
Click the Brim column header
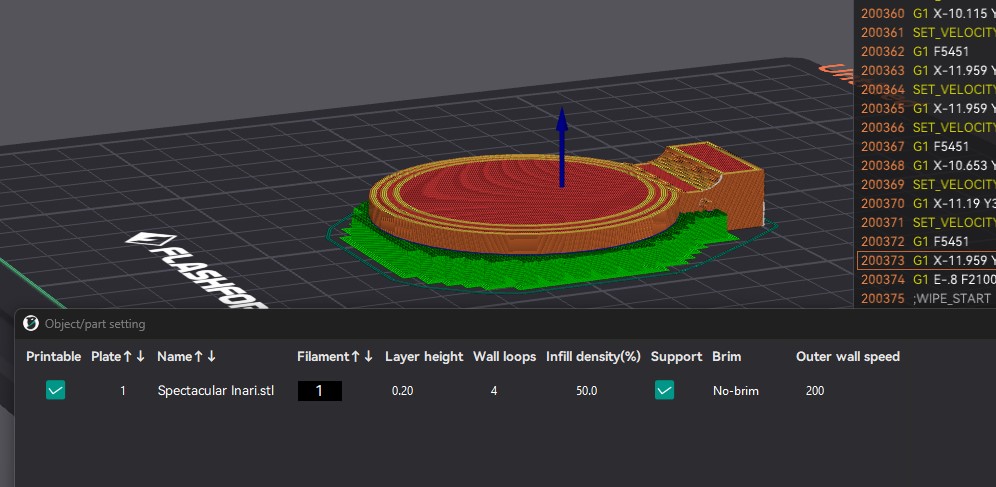click(x=727, y=357)
